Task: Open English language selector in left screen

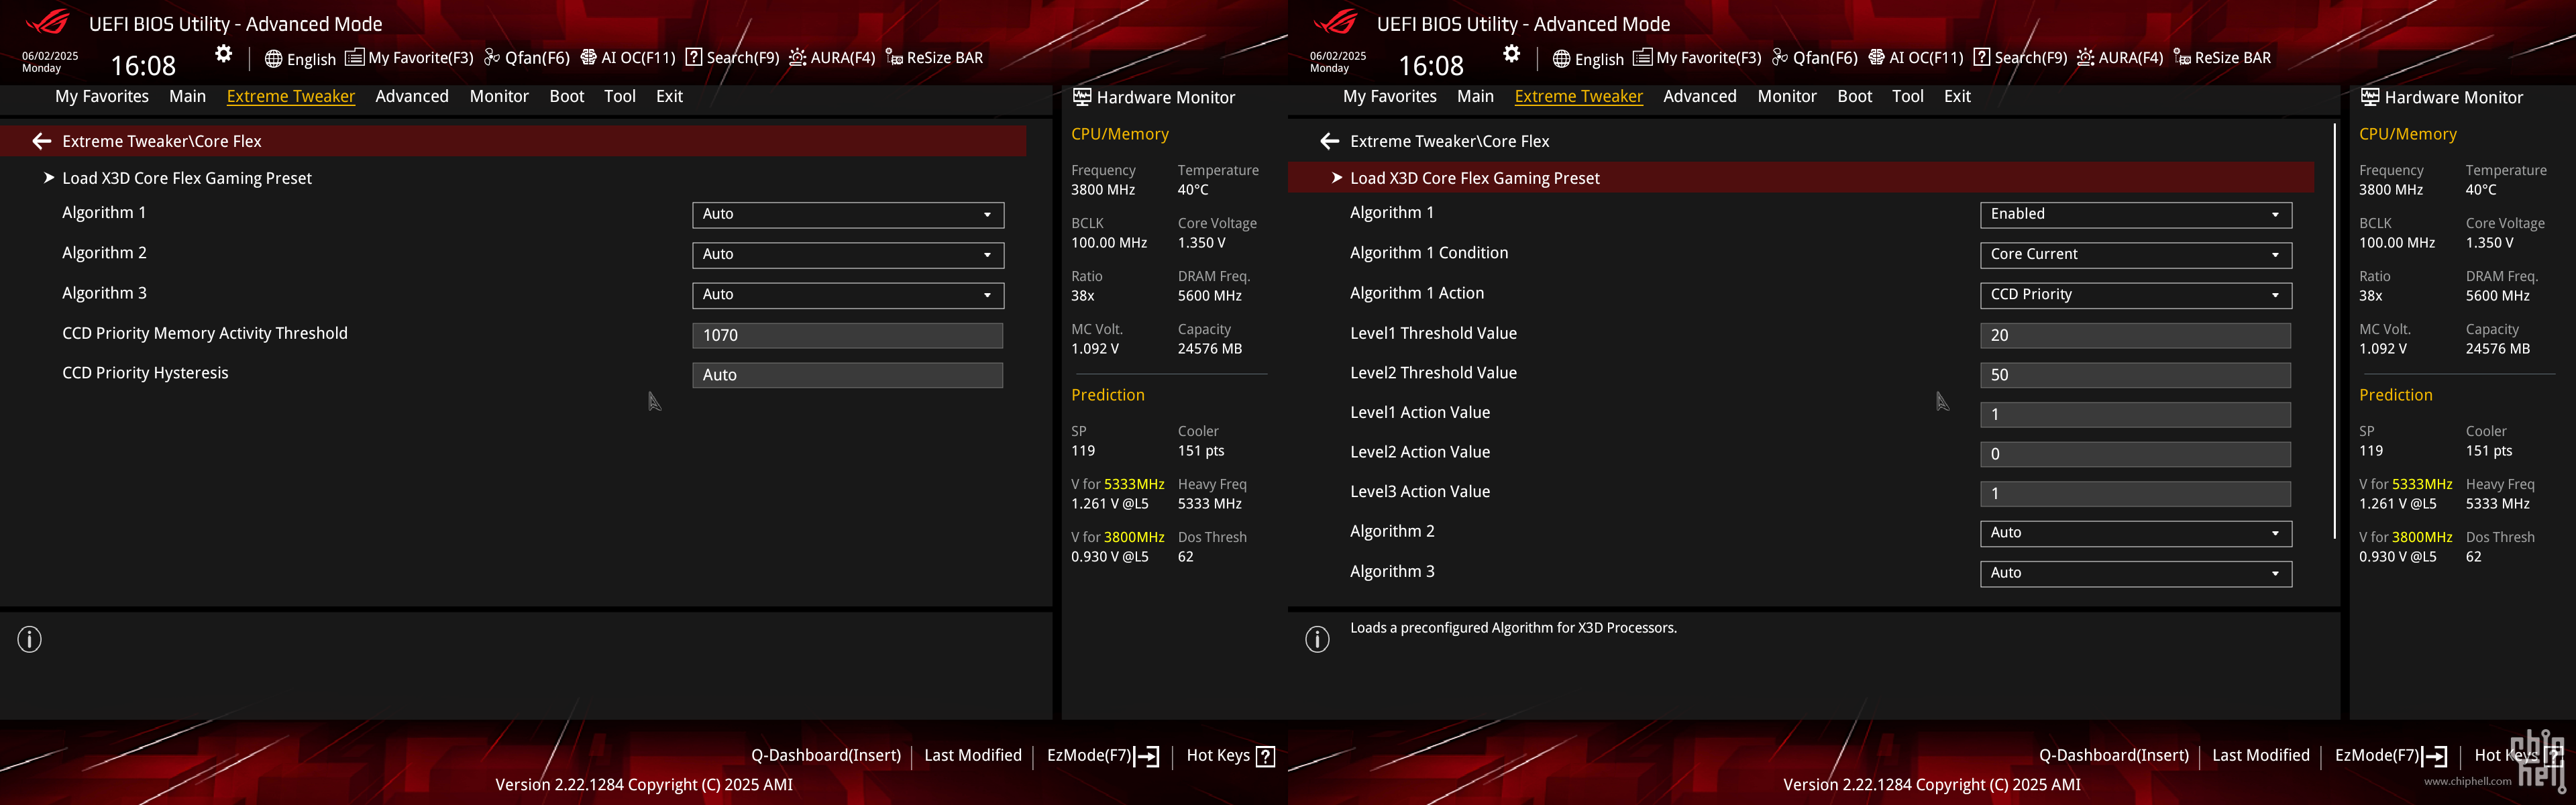Action: [x=300, y=59]
